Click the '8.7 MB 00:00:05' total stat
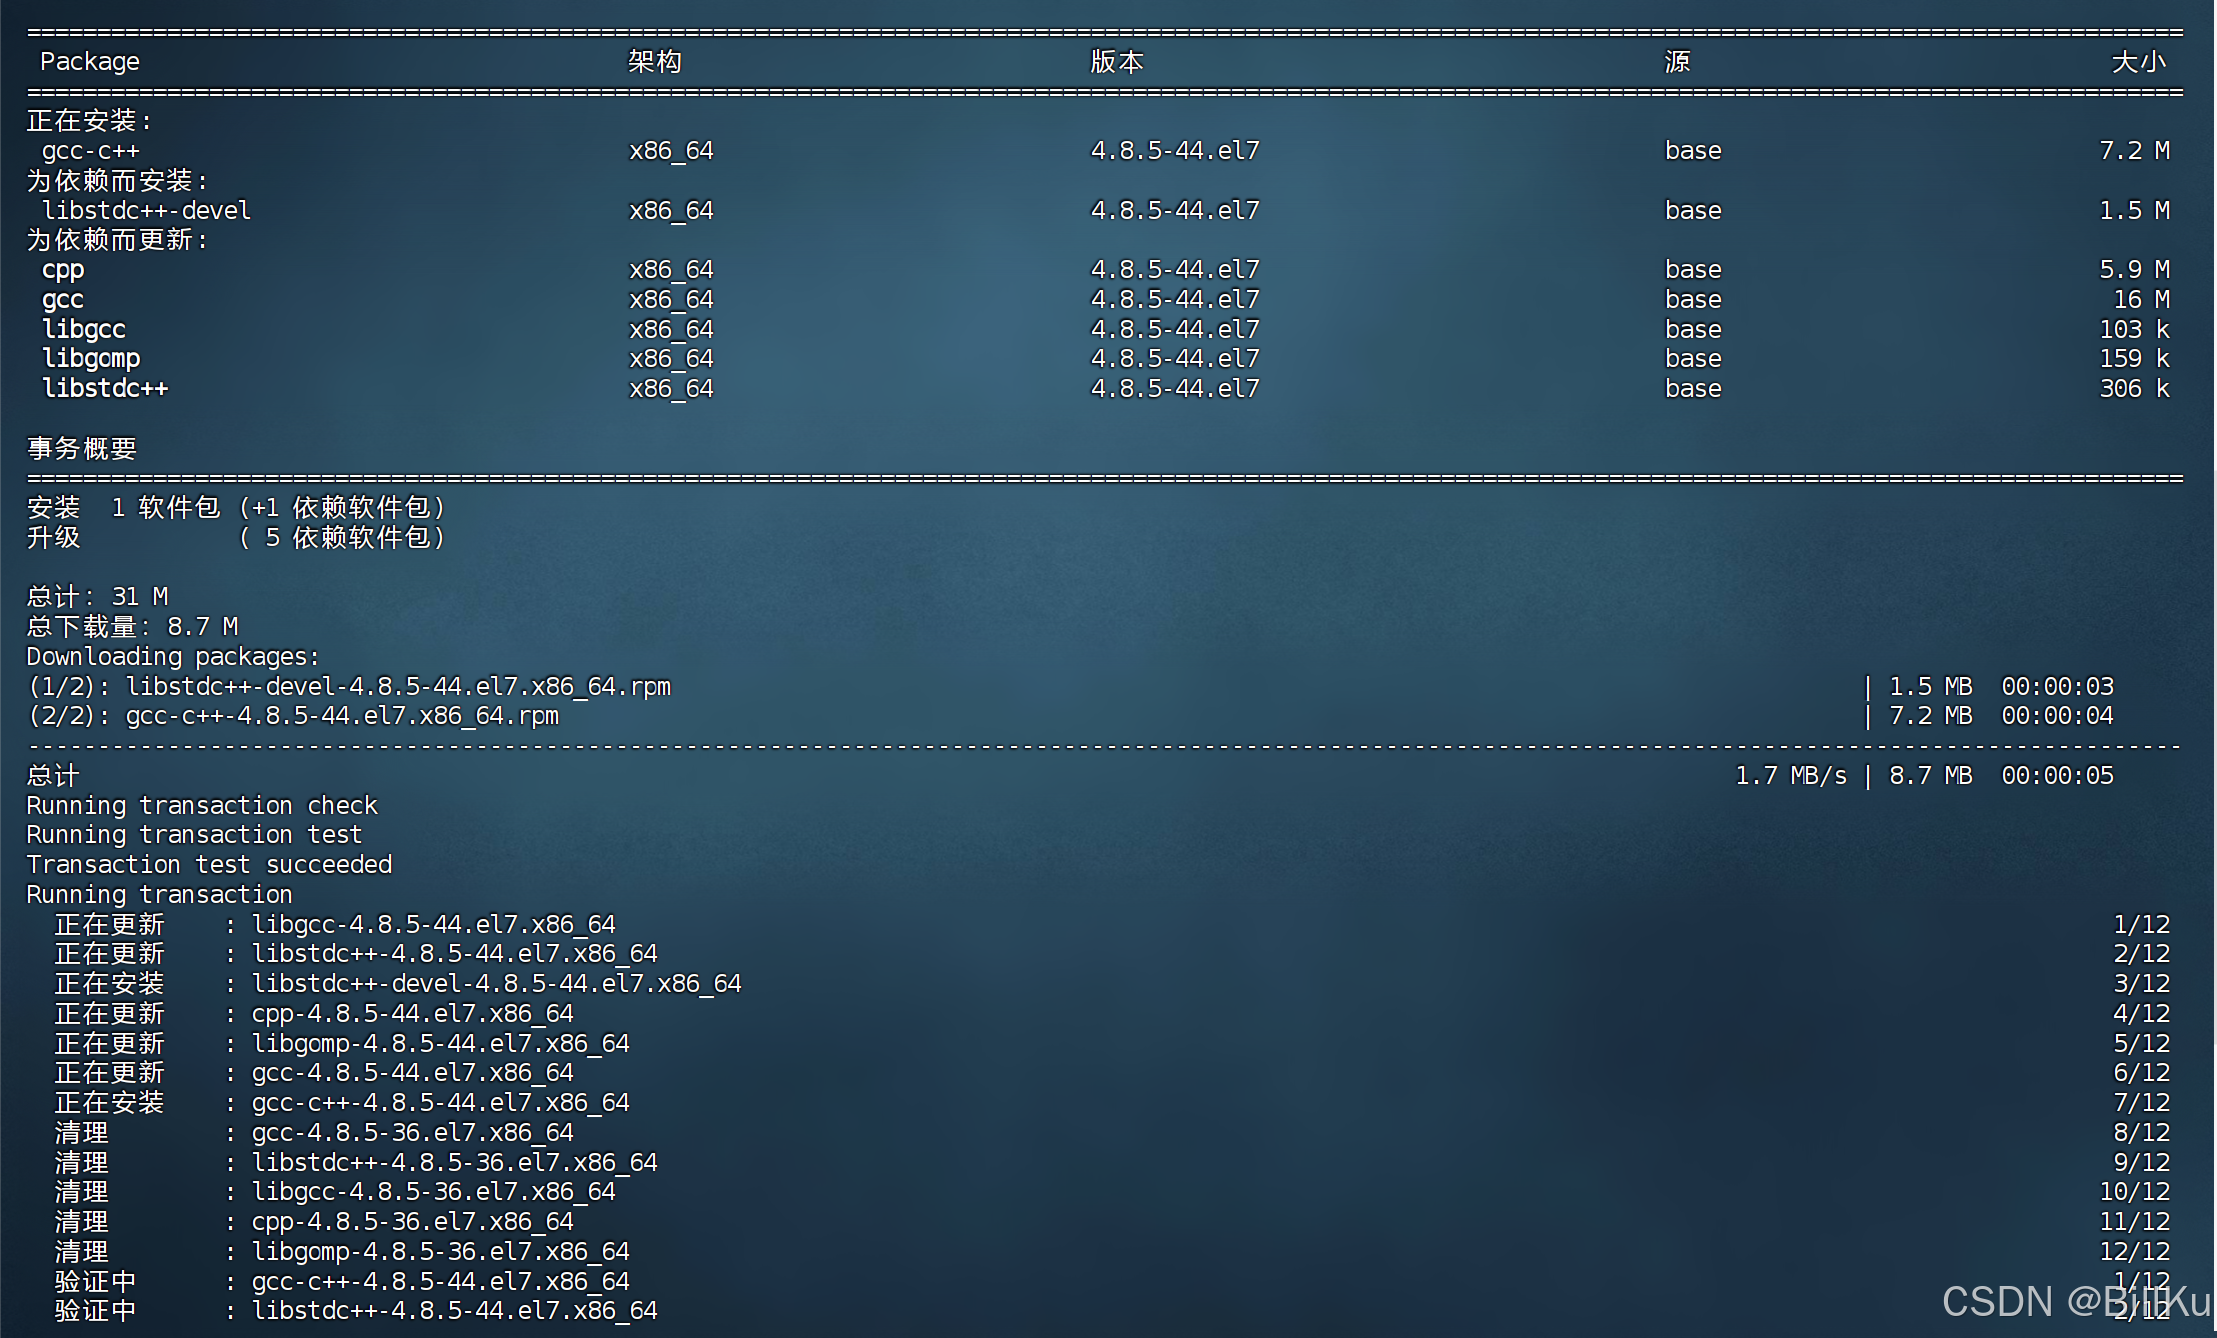This screenshot has width=2217, height=1338. click(2001, 776)
